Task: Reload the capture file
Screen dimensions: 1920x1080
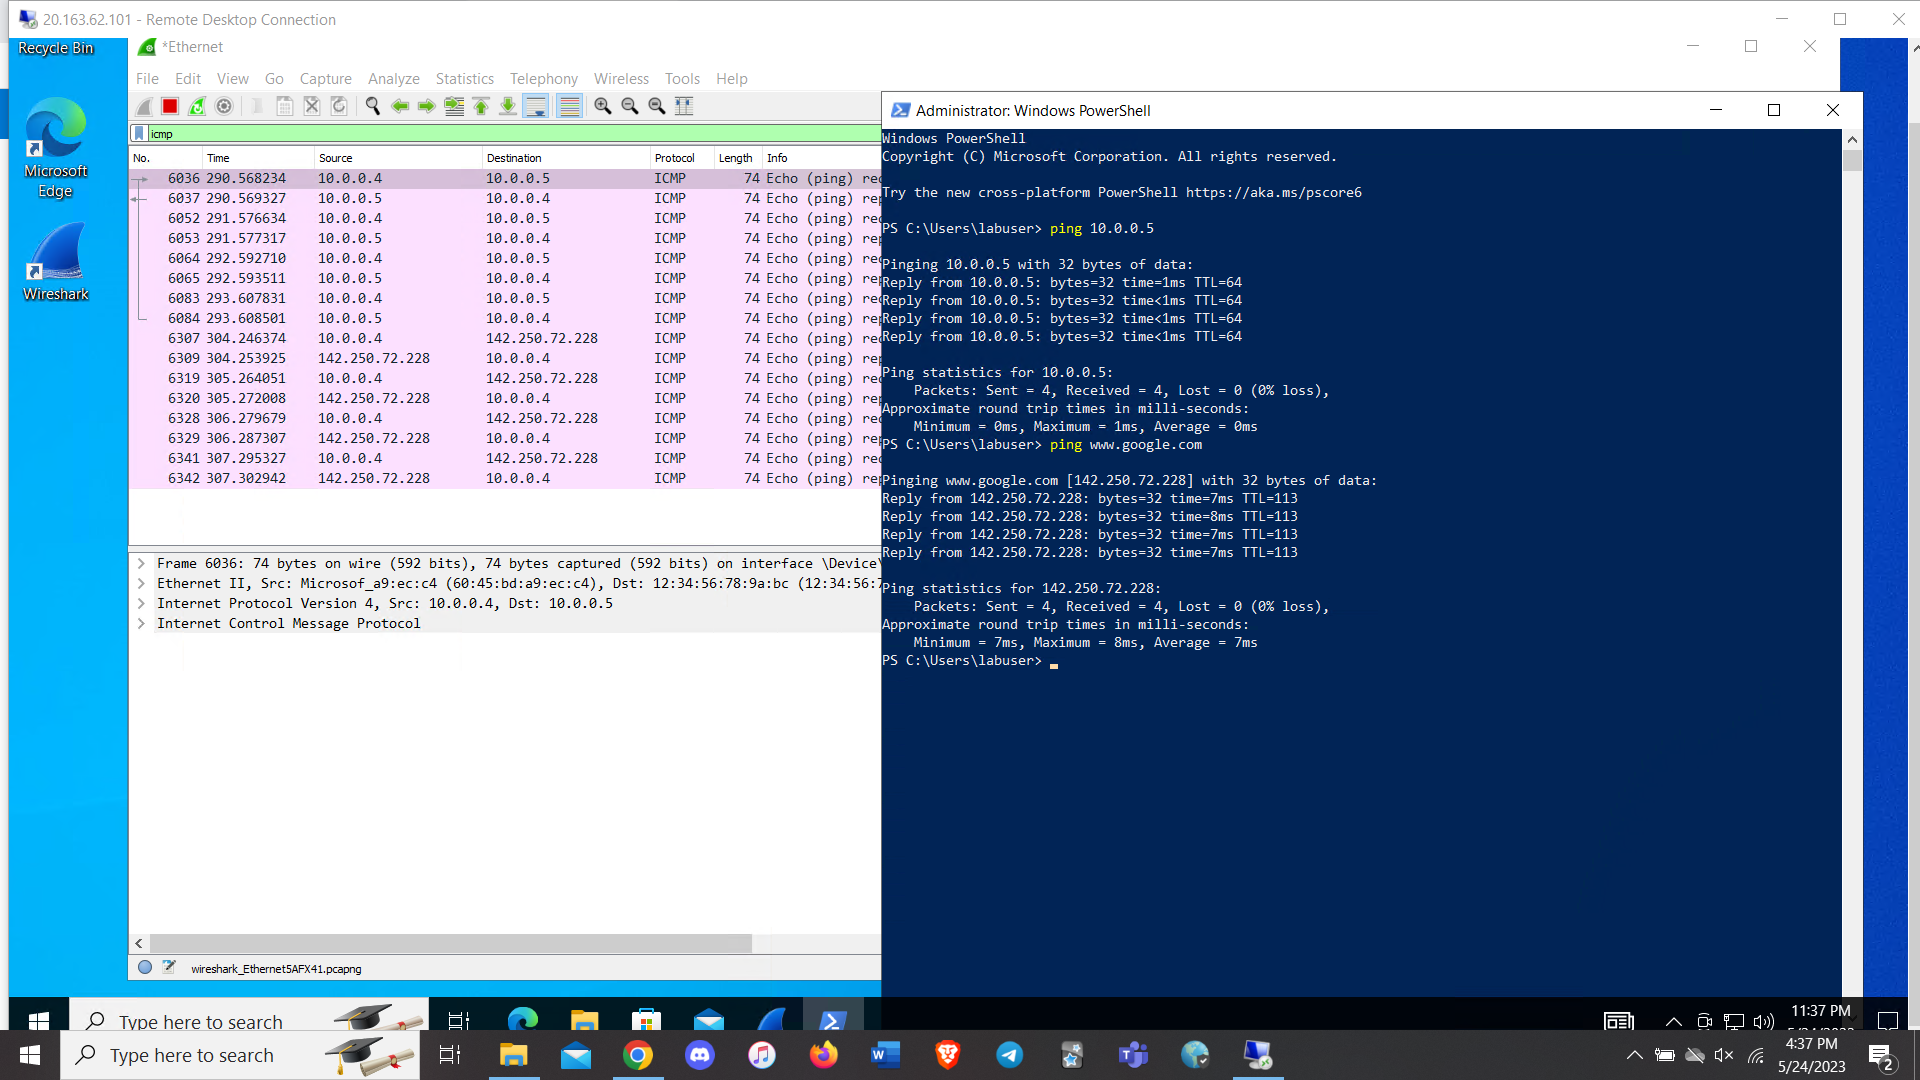Action: tap(339, 106)
